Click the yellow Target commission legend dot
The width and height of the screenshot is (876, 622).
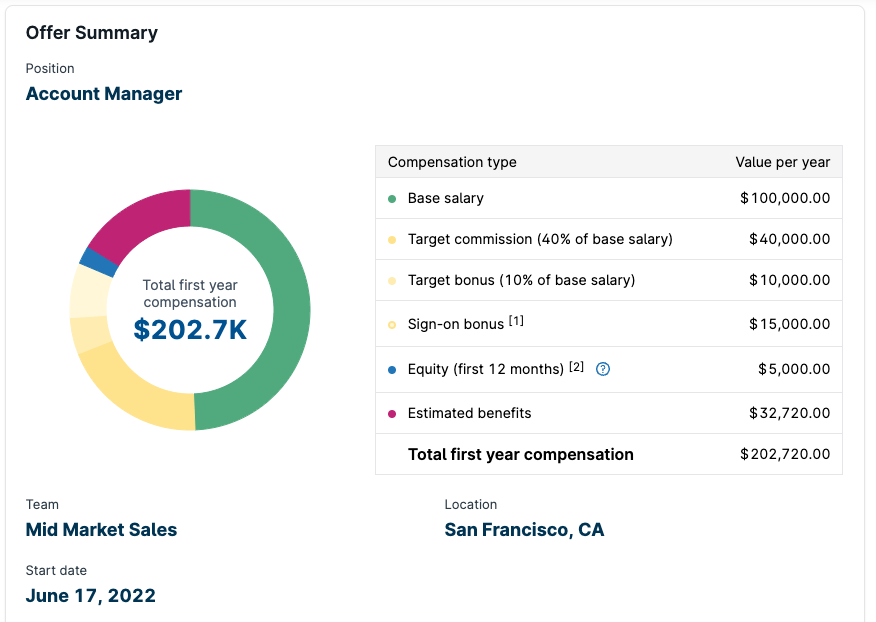point(394,239)
